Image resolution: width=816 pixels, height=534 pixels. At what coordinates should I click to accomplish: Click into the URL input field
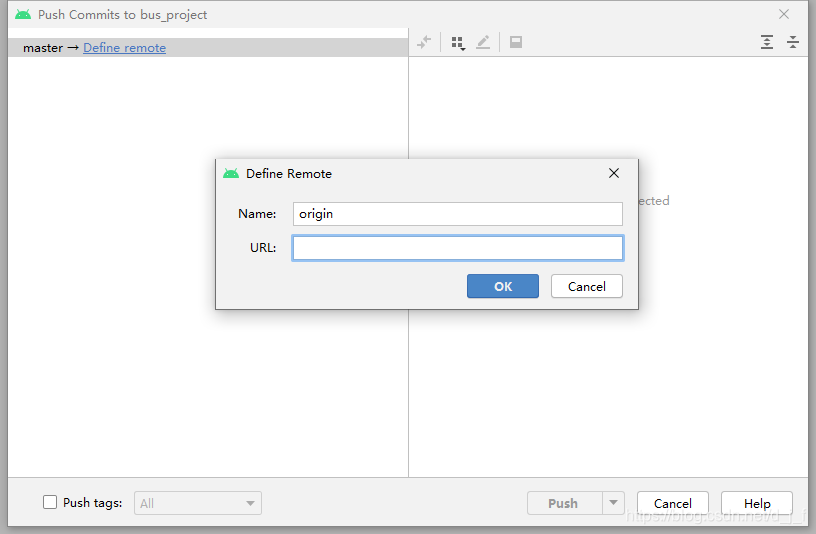pos(457,248)
